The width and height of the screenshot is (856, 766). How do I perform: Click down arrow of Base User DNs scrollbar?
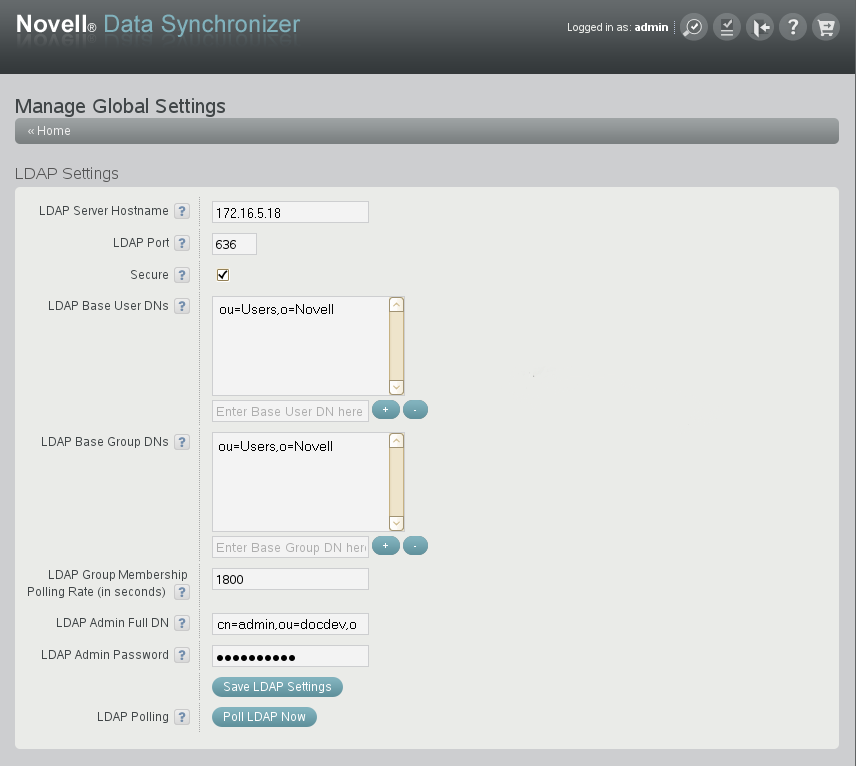pos(396,387)
